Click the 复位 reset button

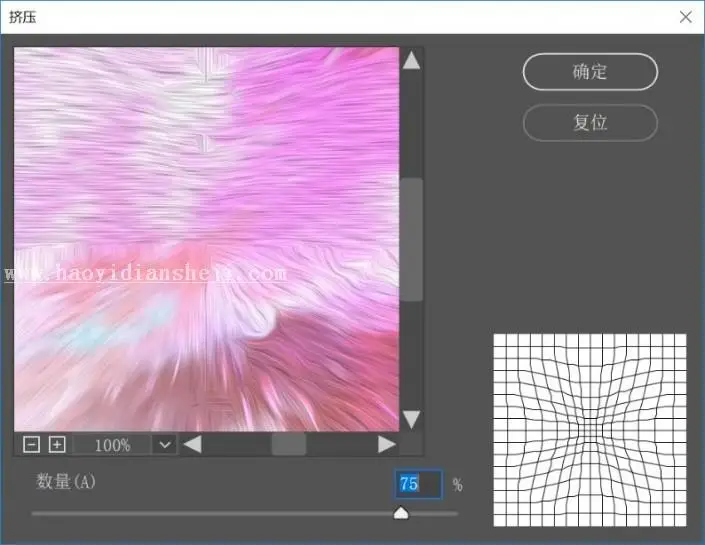coord(590,122)
